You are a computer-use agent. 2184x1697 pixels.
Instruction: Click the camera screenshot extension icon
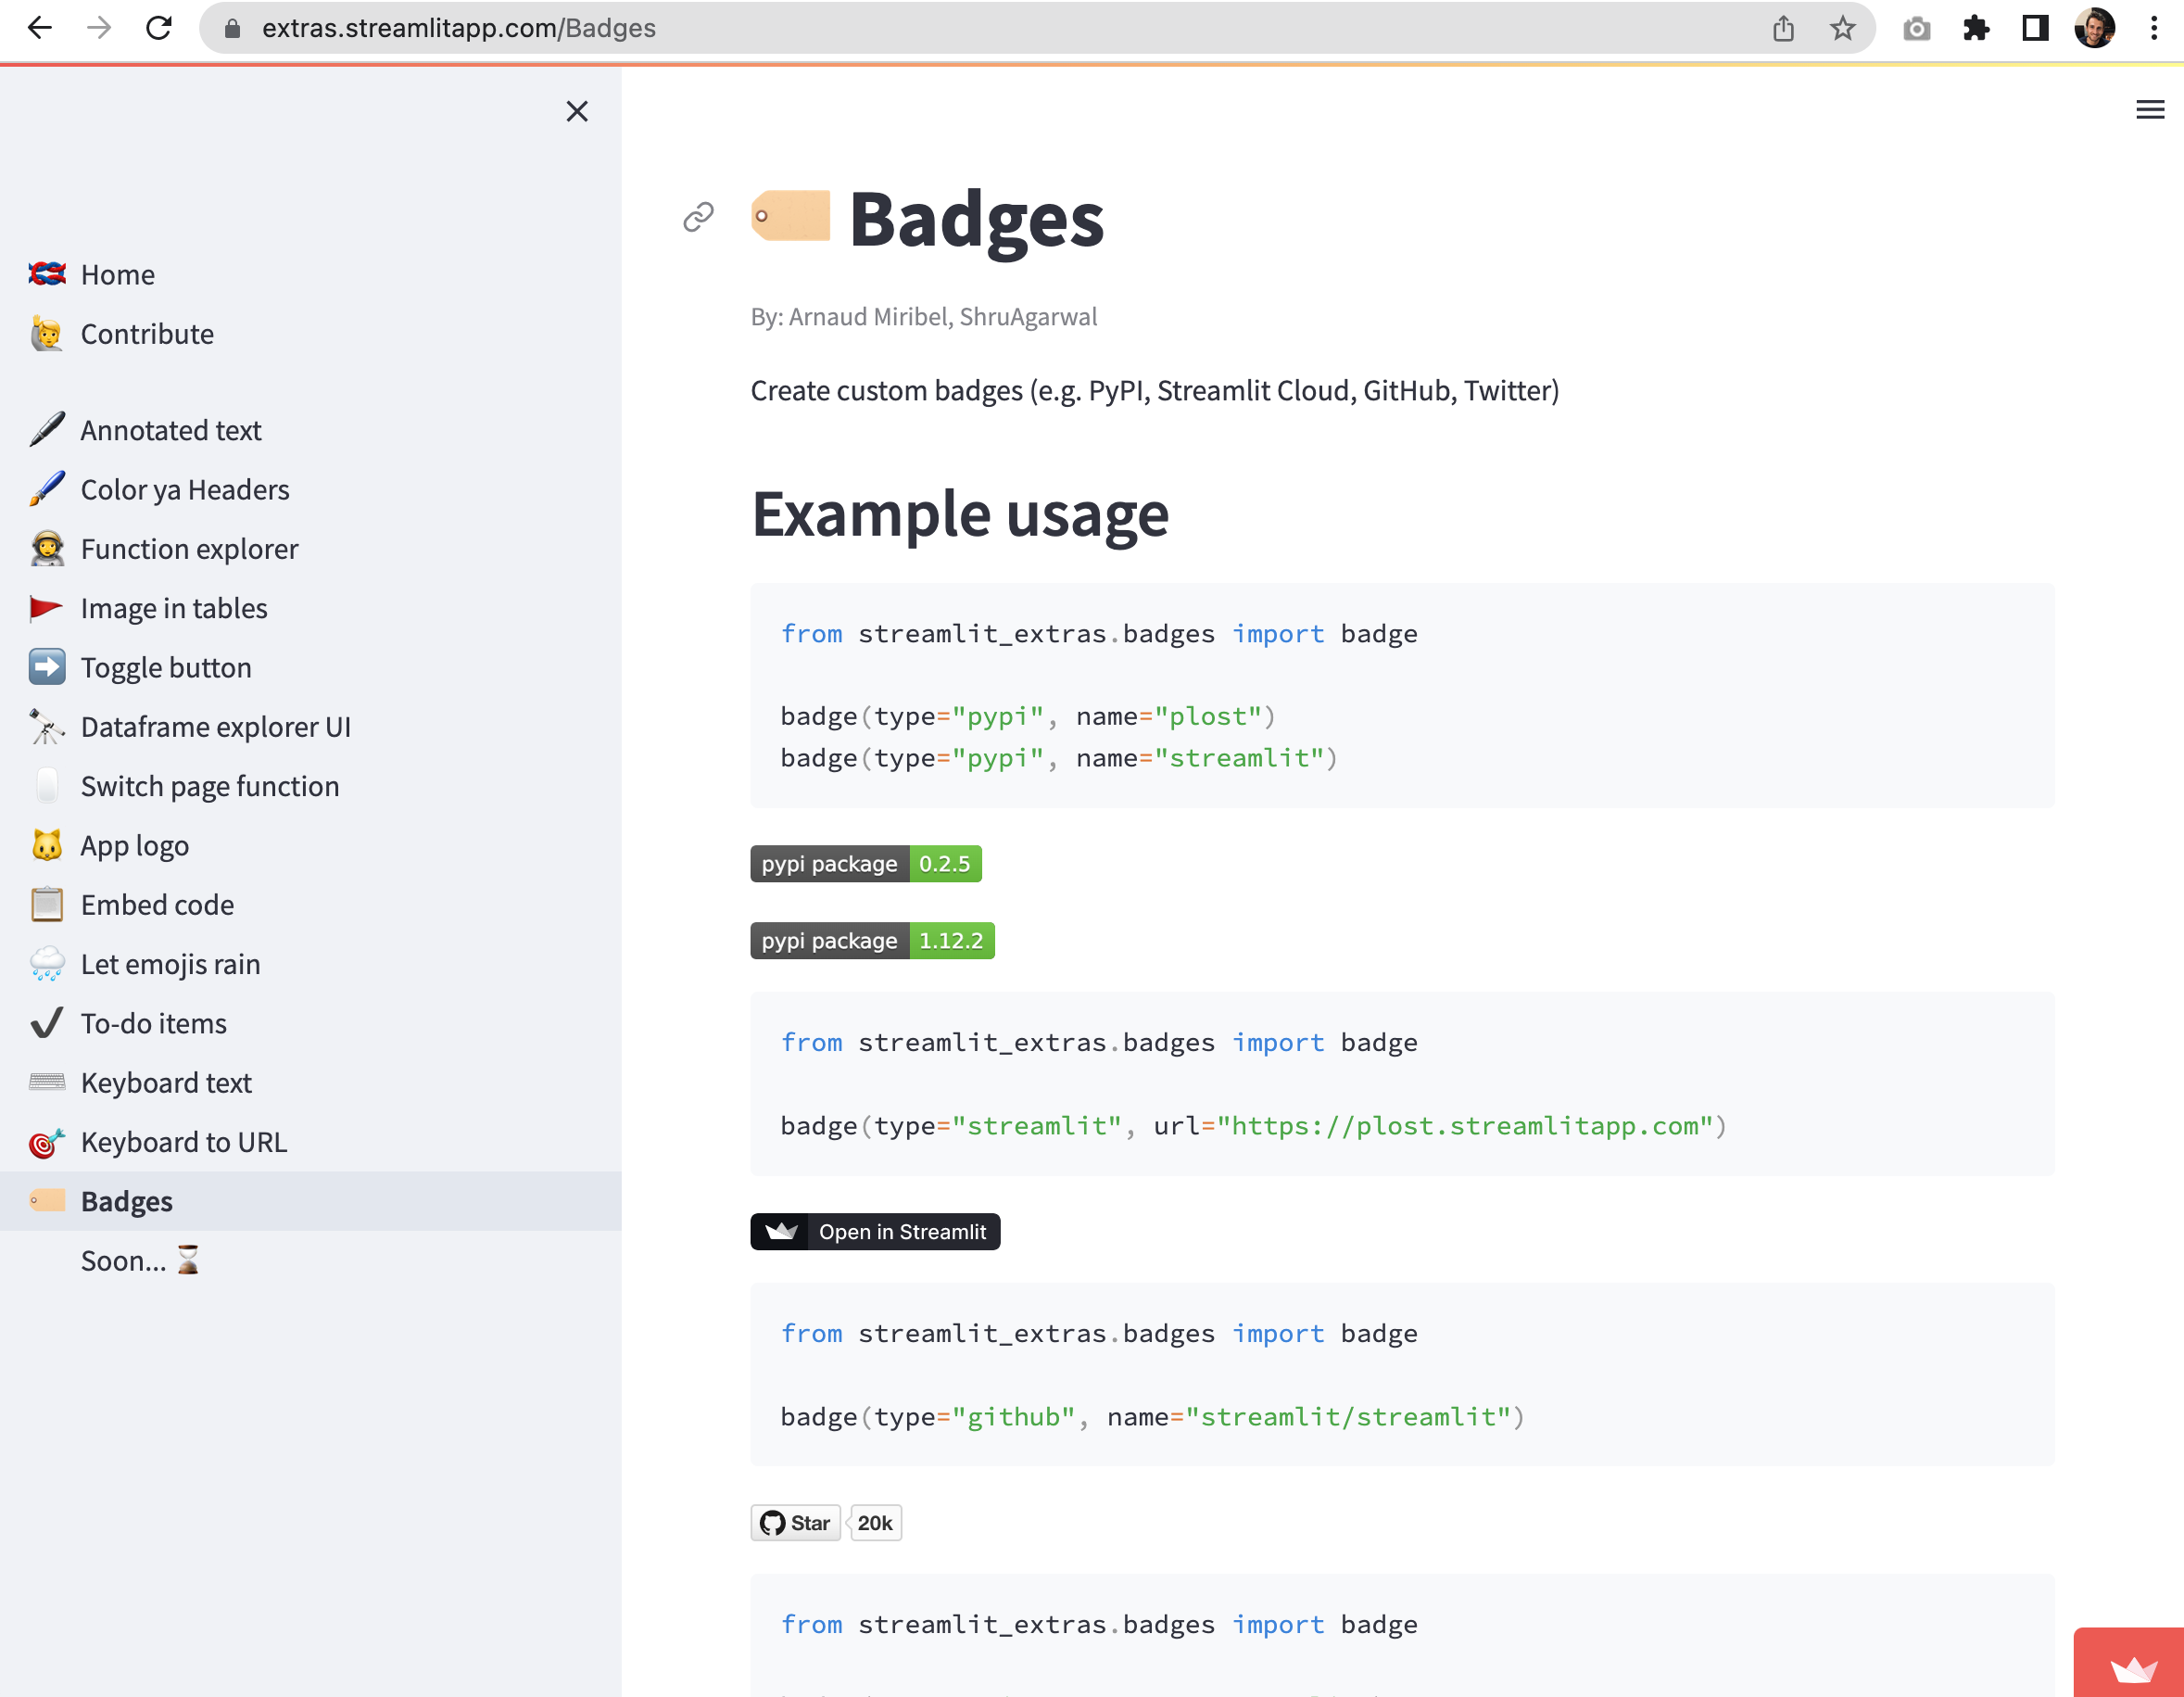coord(1916,28)
